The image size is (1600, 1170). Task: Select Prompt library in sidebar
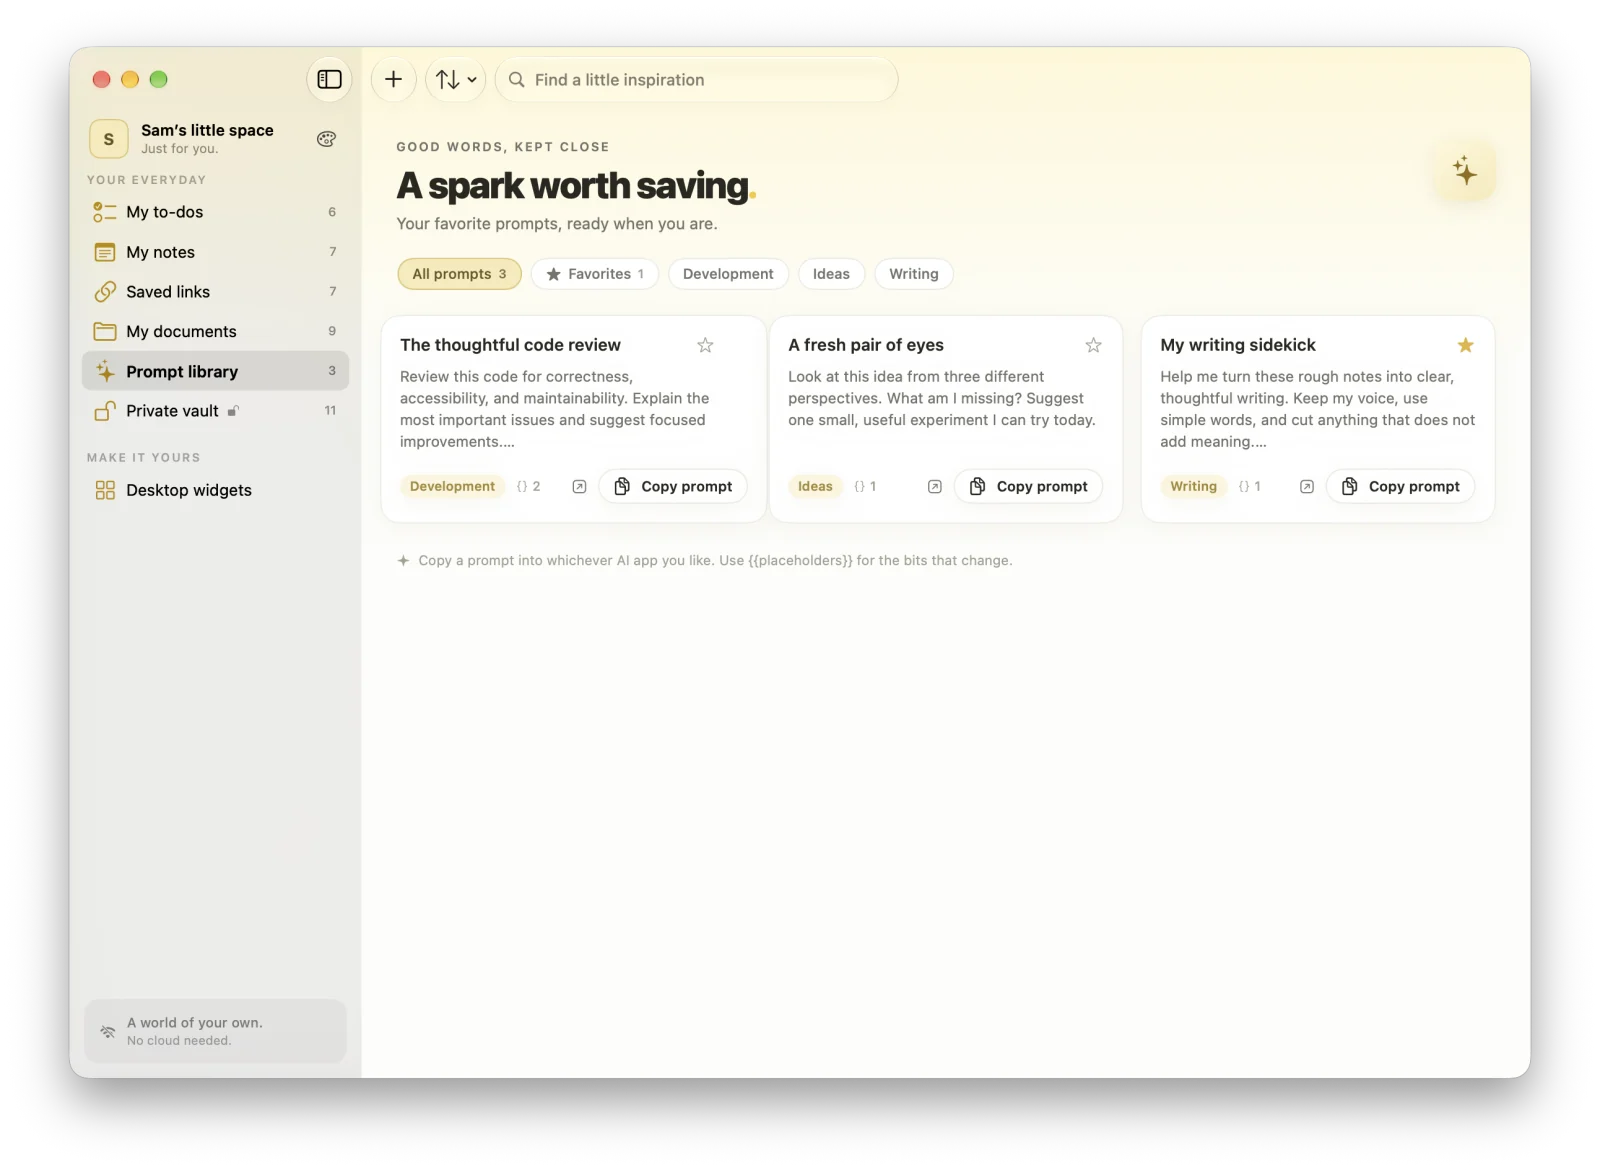coord(216,371)
